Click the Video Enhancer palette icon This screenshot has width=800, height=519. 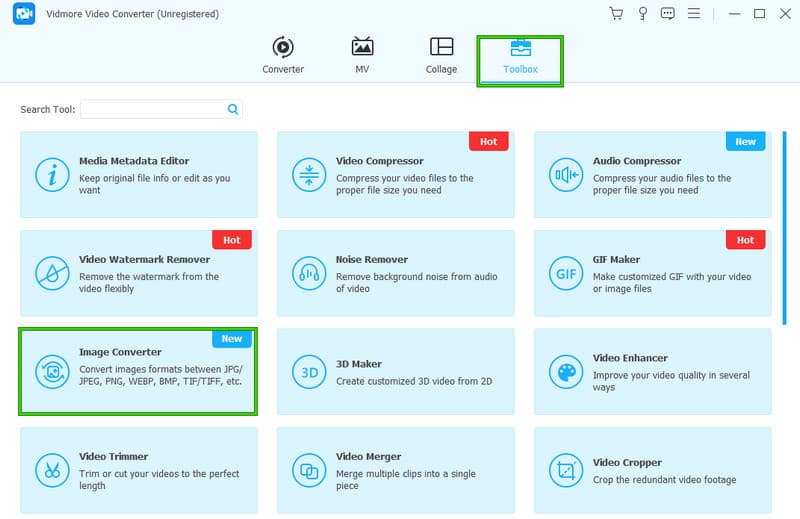[x=565, y=371]
